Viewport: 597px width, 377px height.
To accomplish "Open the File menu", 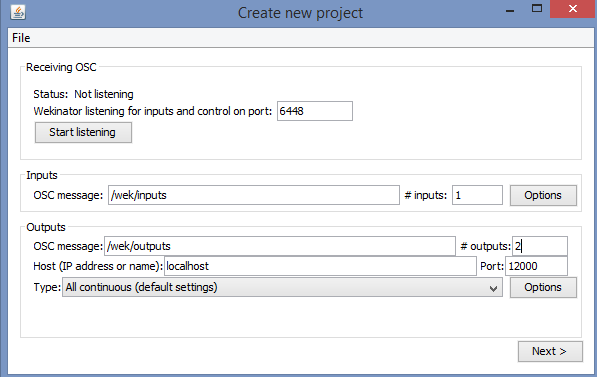I will pyautogui.click(x=21, y=38).
